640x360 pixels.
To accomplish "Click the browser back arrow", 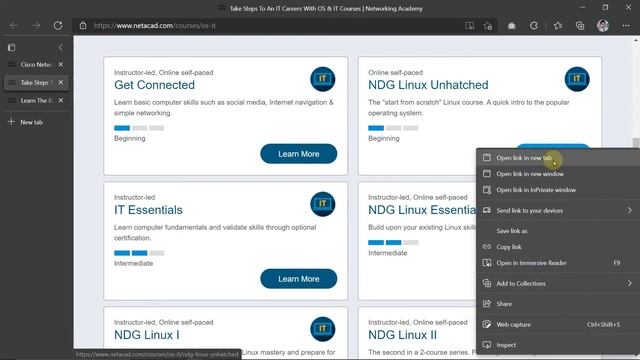I will click(13, 26).
